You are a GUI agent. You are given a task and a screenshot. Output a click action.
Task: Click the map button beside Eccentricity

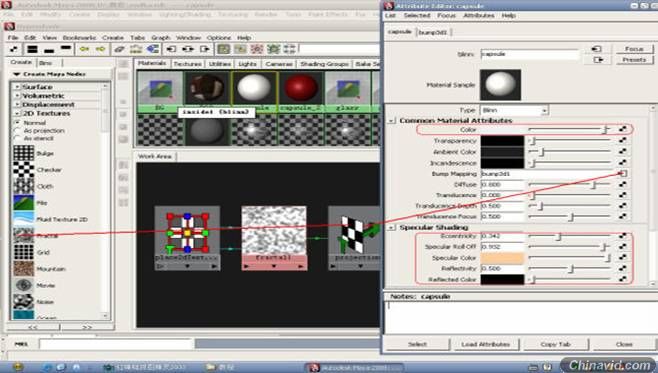point(623,235)
